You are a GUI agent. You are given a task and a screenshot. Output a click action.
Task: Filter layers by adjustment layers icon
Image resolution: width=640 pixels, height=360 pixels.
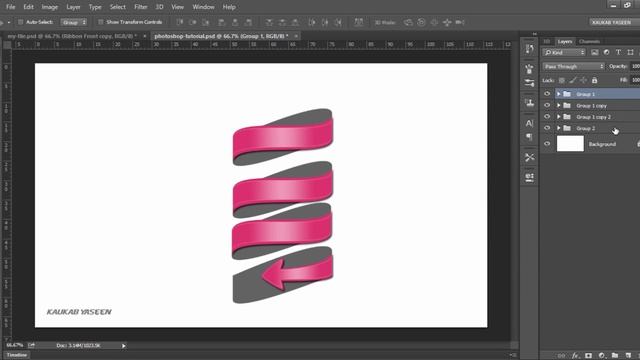(x=607, y=52)
